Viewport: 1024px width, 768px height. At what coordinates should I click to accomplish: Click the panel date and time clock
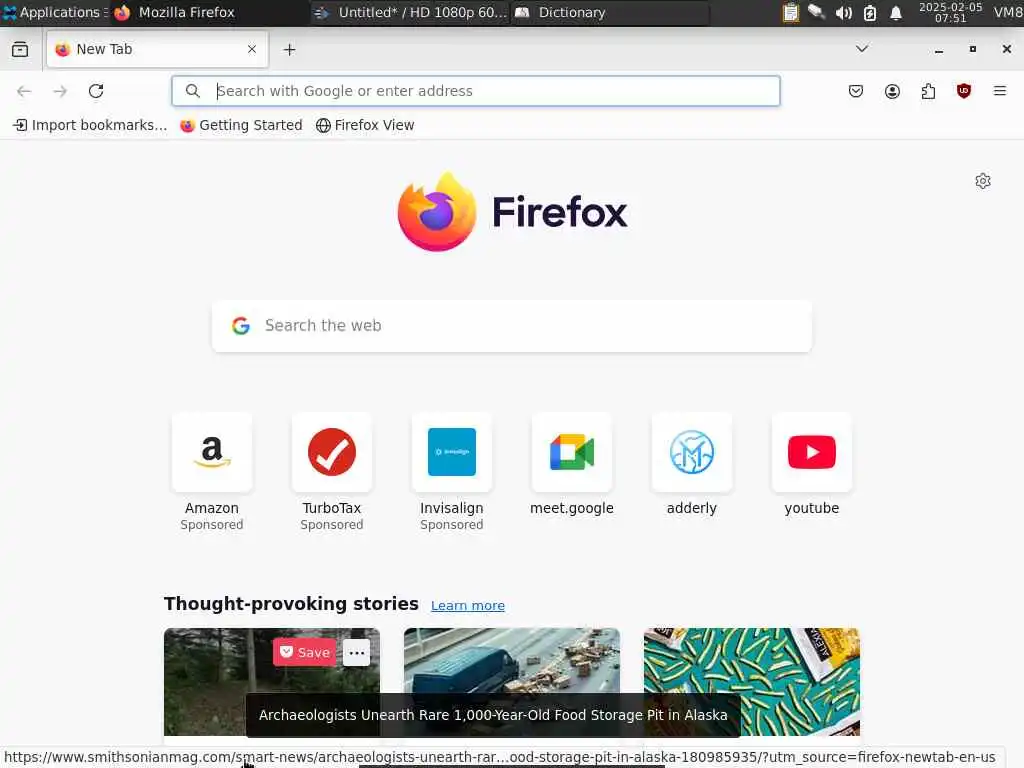(950, 12)
